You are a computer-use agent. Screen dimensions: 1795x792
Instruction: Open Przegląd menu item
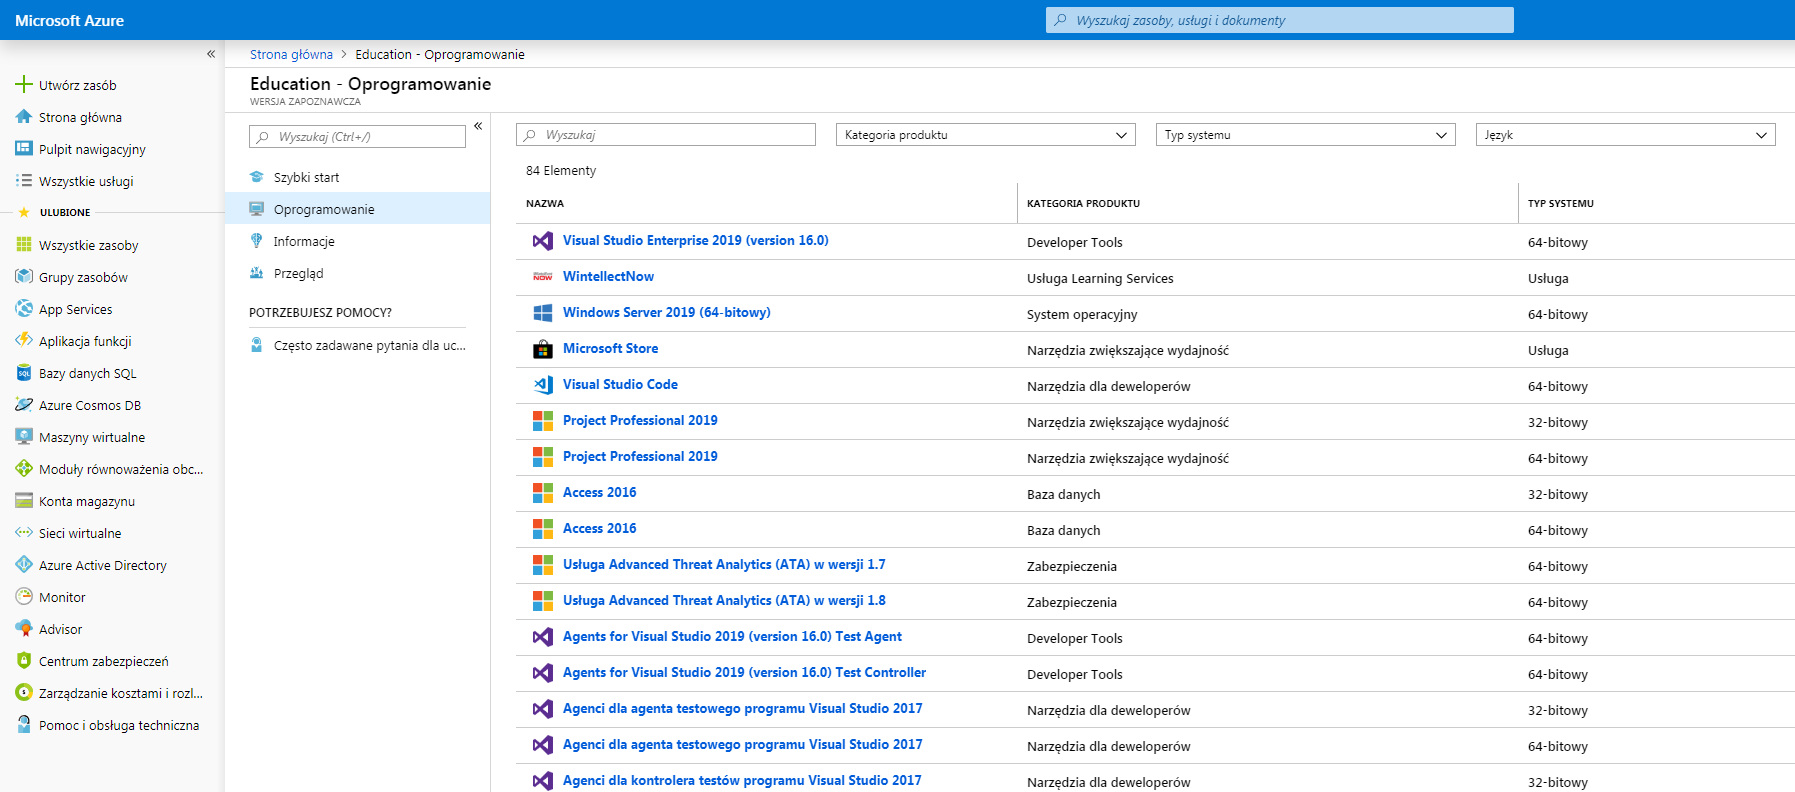[x=358, y=273]
